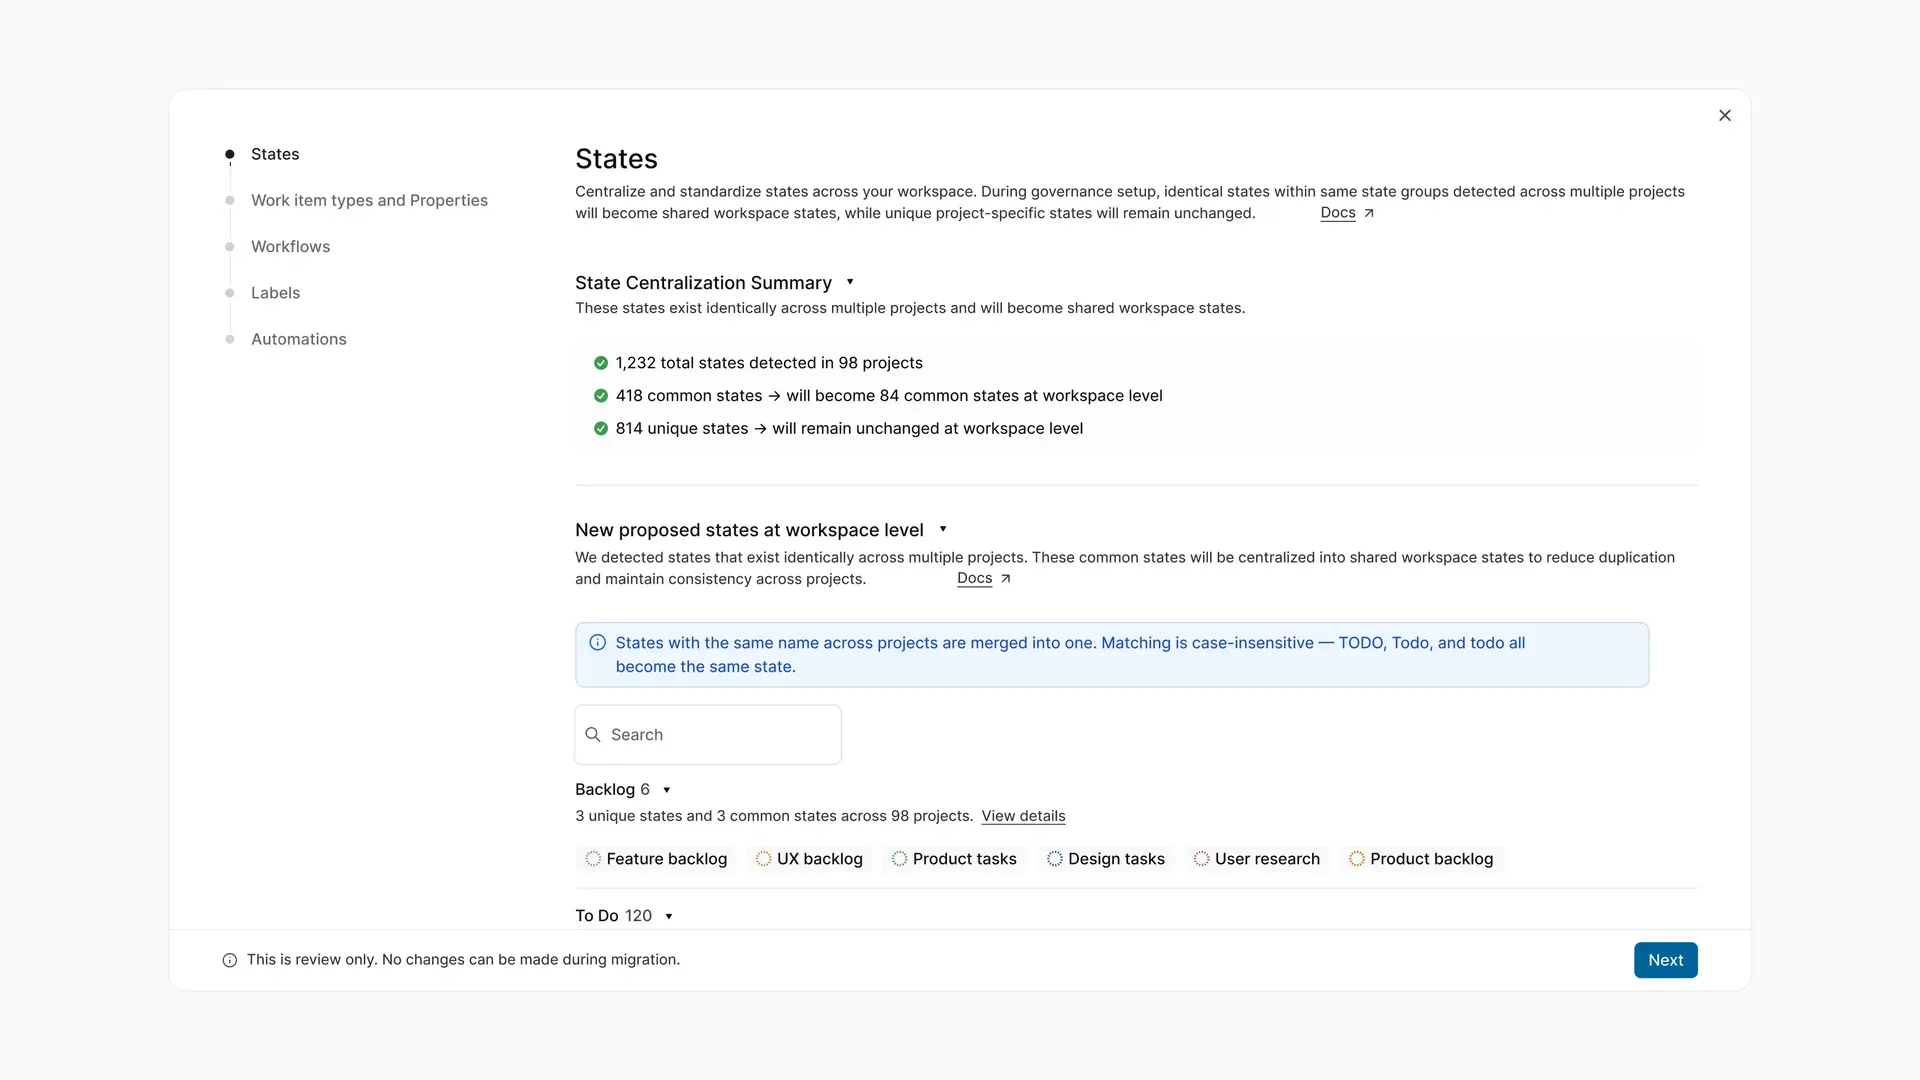Click external arrow icon beside lower Docs link

click(x=1006, y=579)
